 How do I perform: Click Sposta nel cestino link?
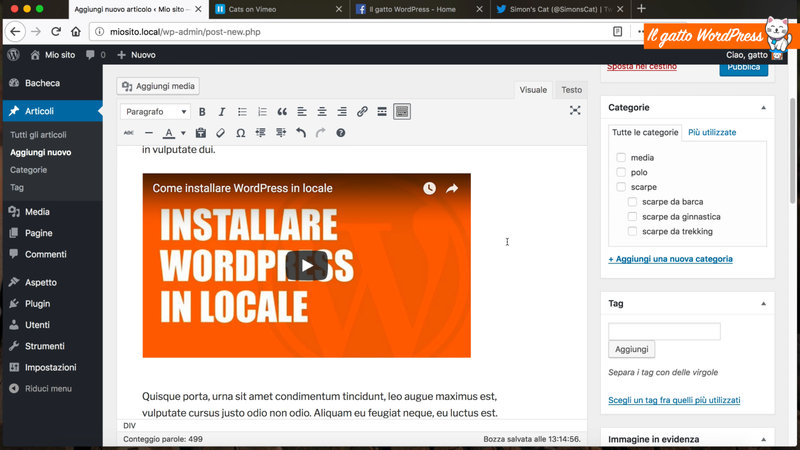[x=642, y=66]
